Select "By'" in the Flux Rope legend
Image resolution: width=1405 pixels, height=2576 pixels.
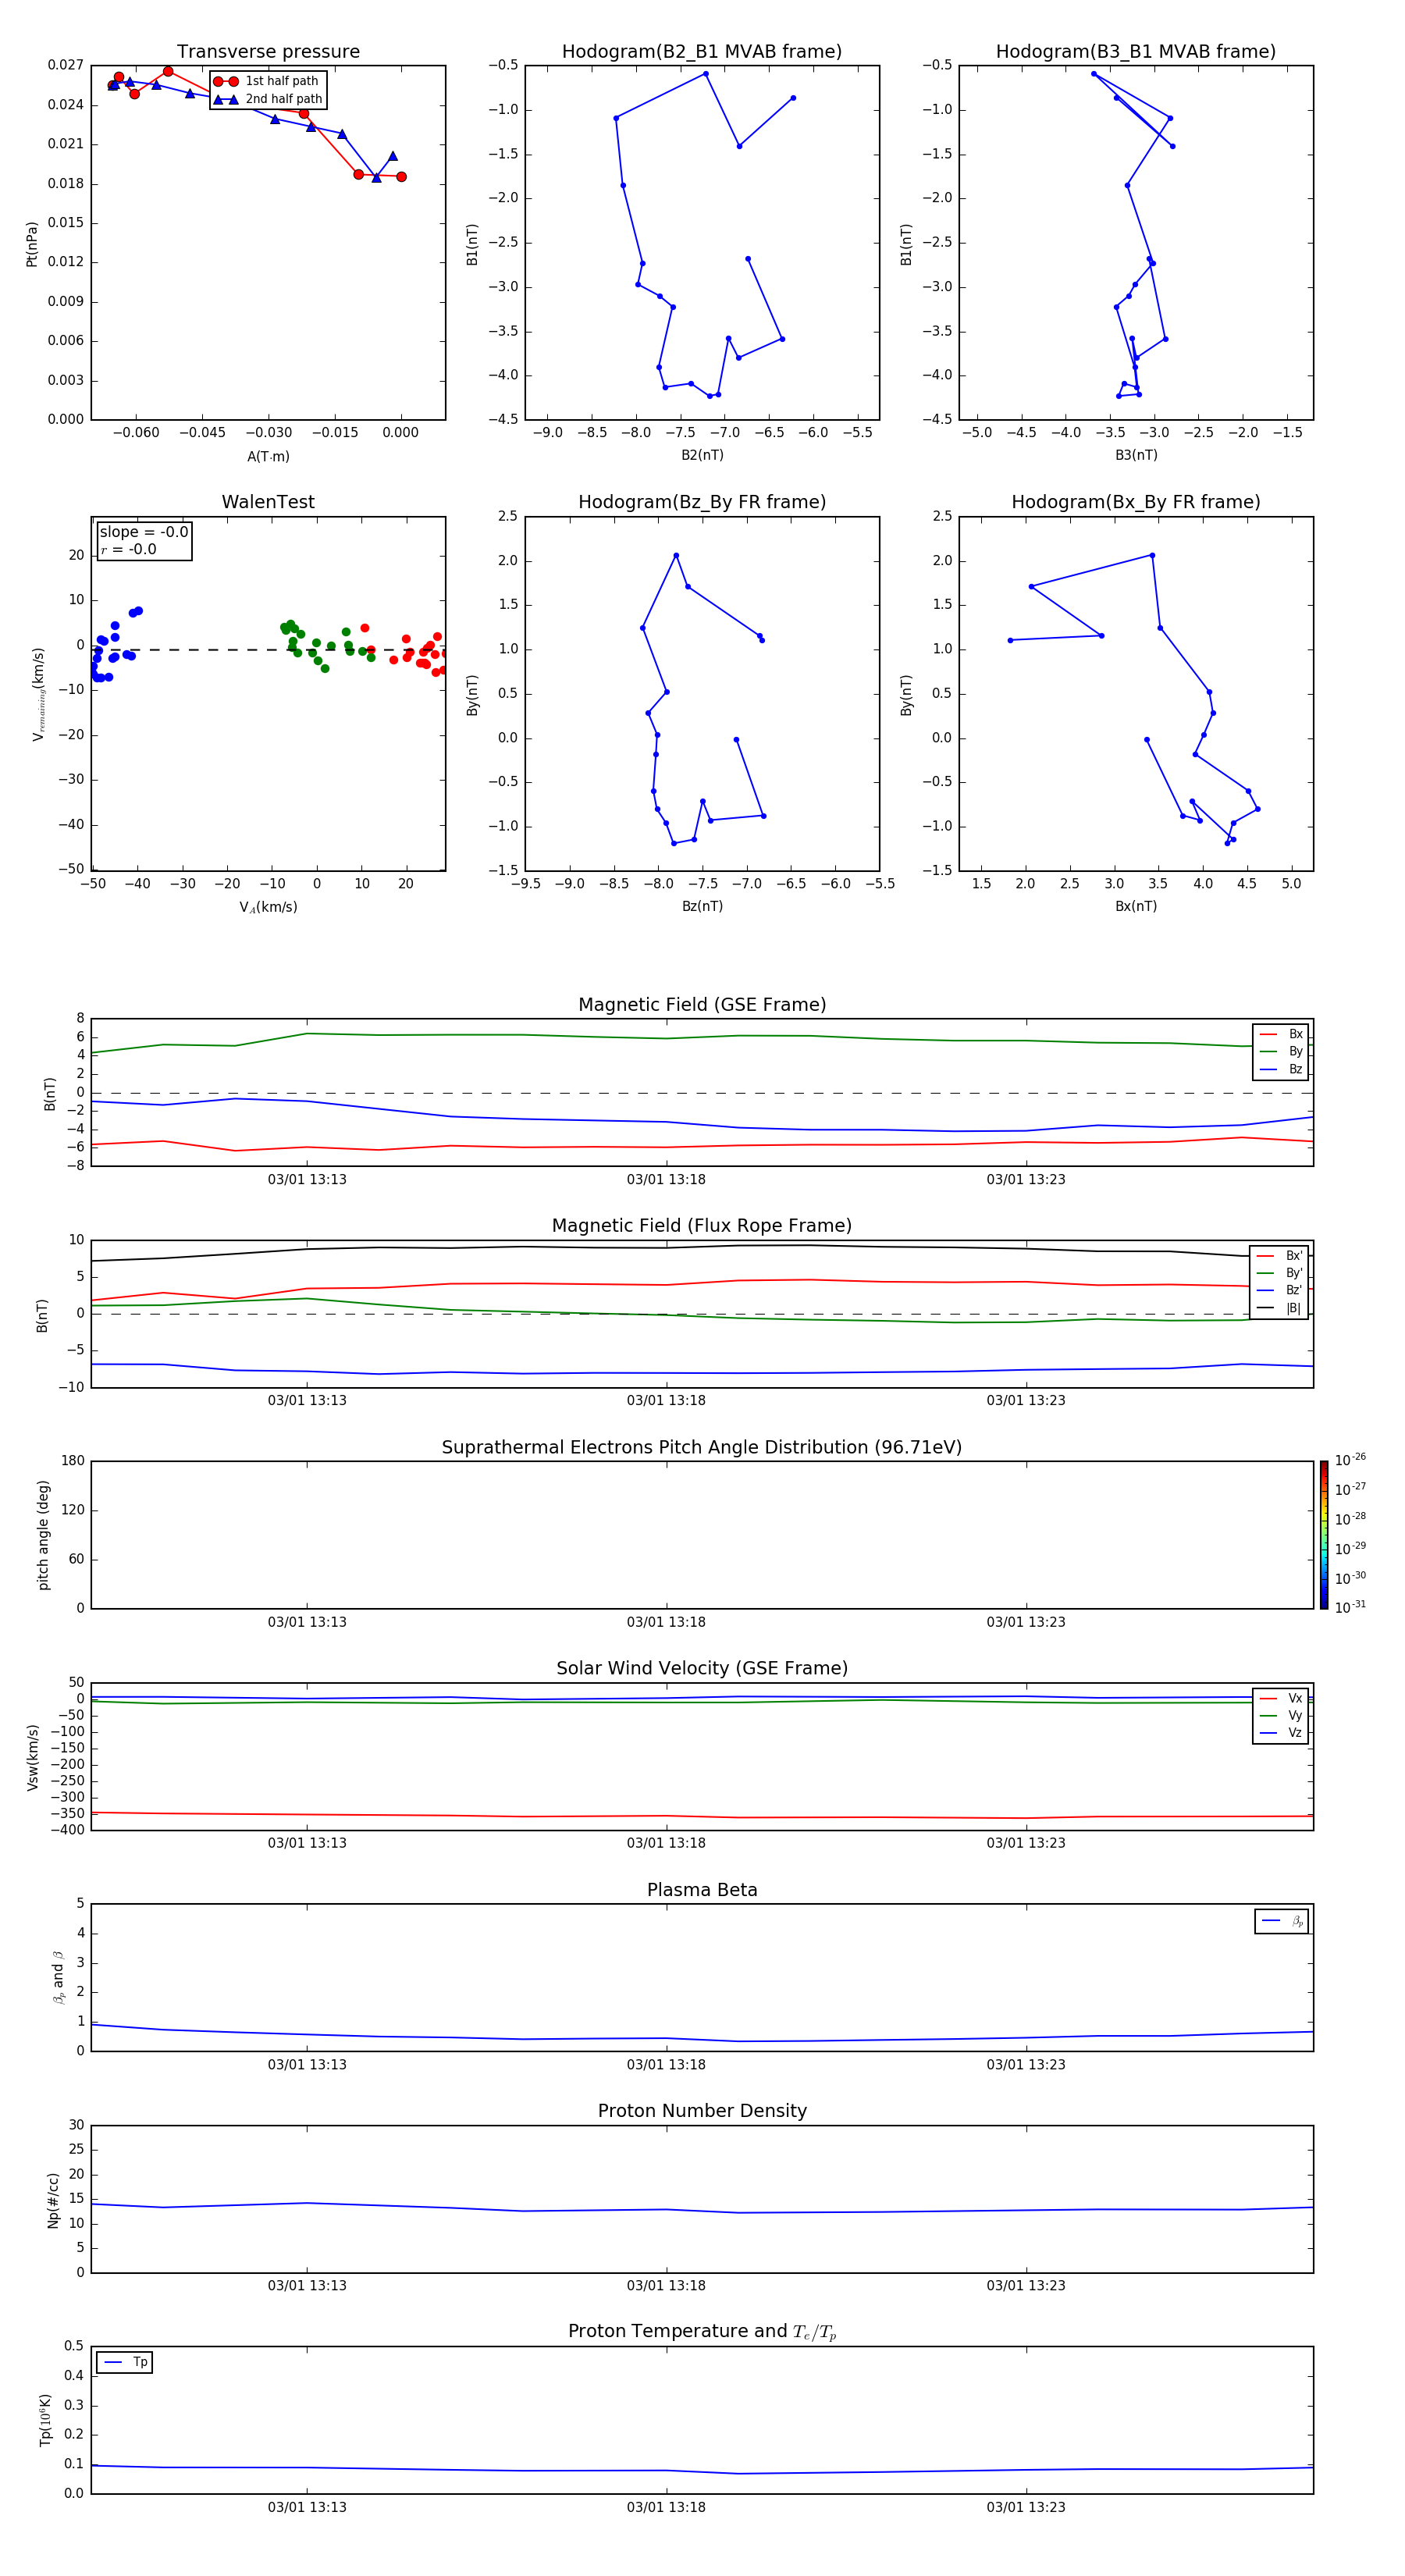[1281, 1273]
